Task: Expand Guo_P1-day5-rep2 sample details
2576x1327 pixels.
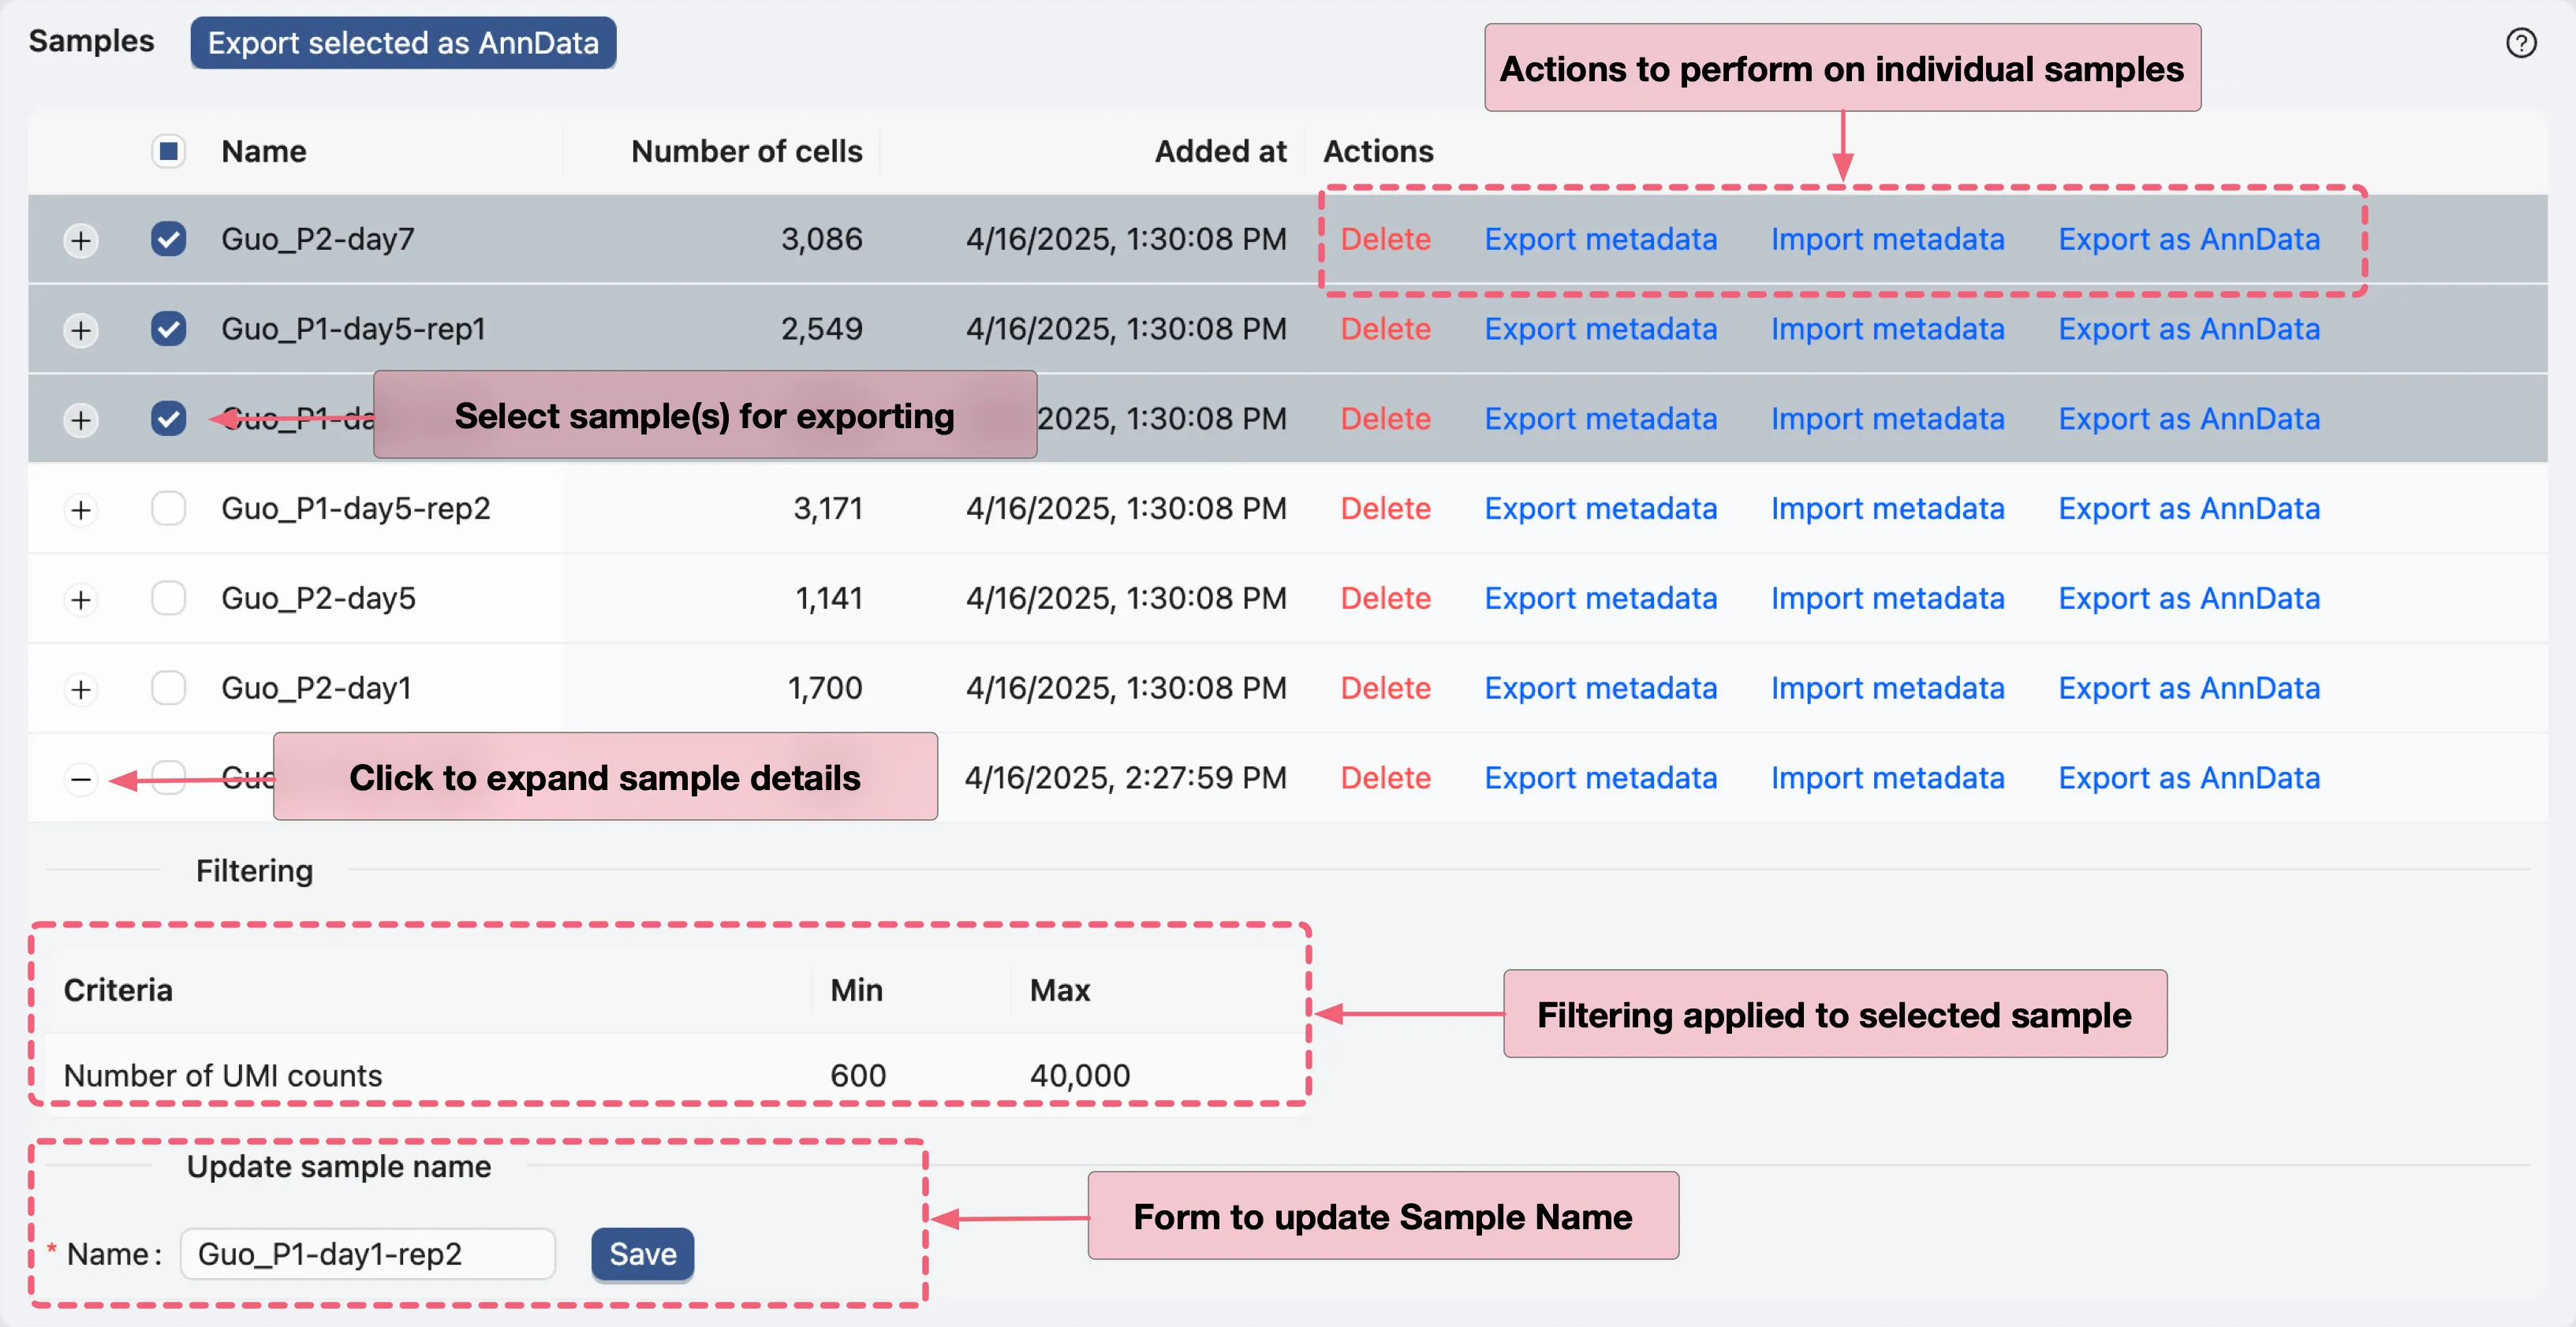Action: pos(81,510)
